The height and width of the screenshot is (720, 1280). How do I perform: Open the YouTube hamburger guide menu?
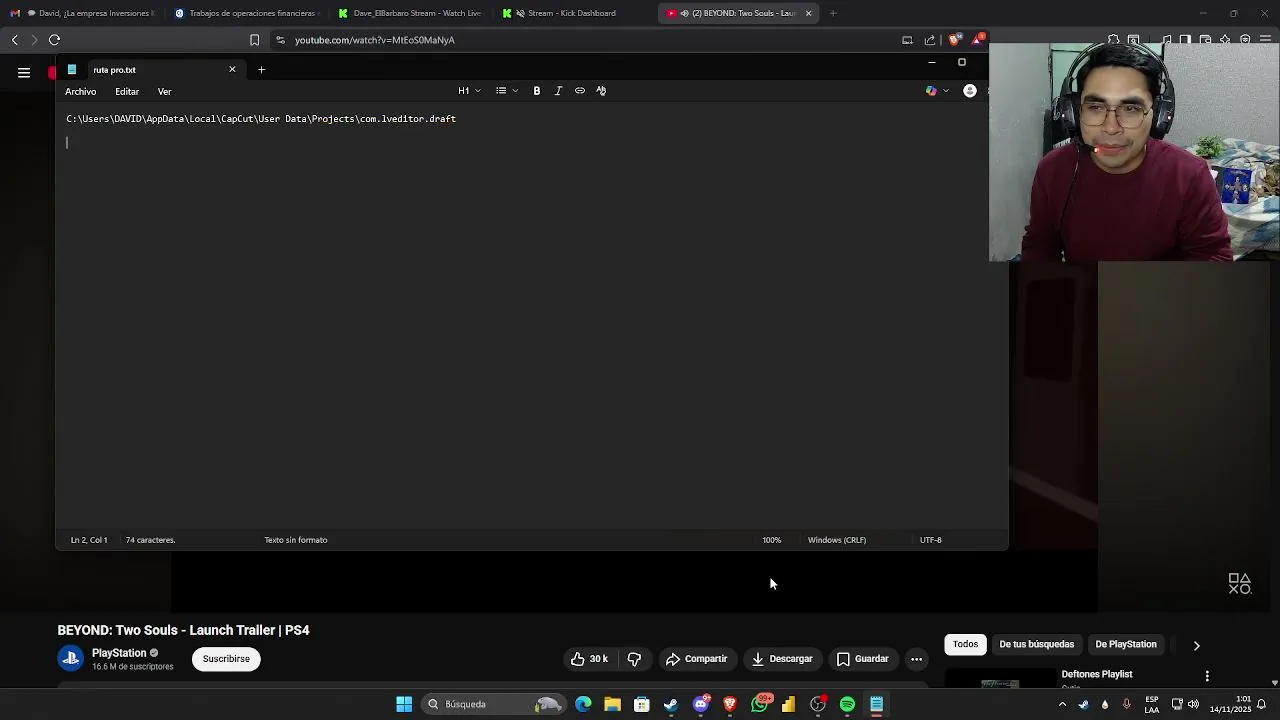coord(24,72)
